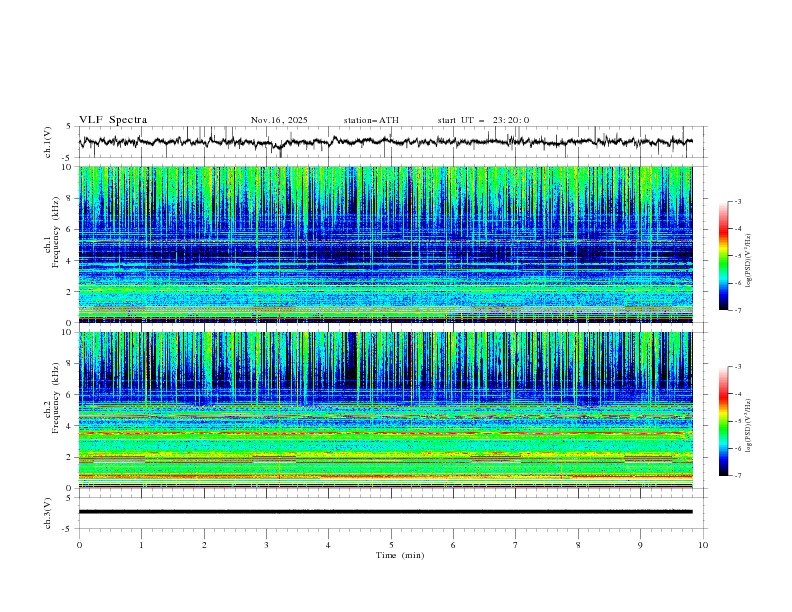Screen dimensions: 792x612
Task: Click the ch.3 flat voltage trace
Action: tap(386, 512)
